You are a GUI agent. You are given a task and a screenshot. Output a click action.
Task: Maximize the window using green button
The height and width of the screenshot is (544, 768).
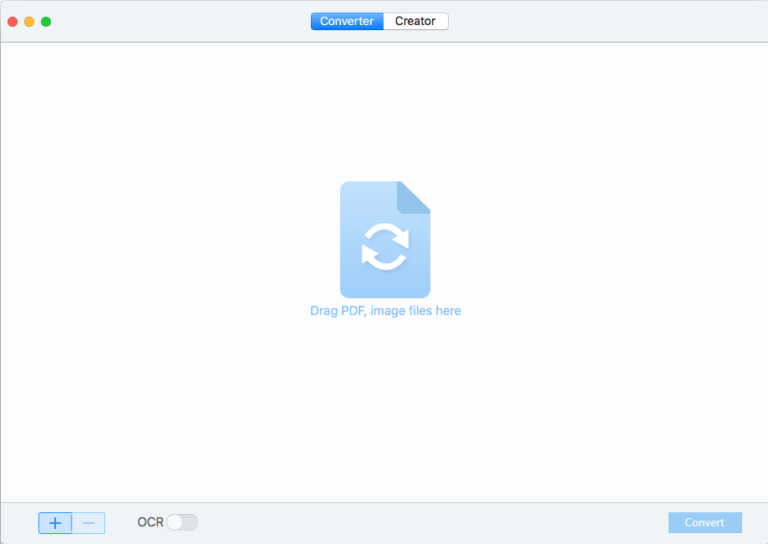(x=46, y=21)
